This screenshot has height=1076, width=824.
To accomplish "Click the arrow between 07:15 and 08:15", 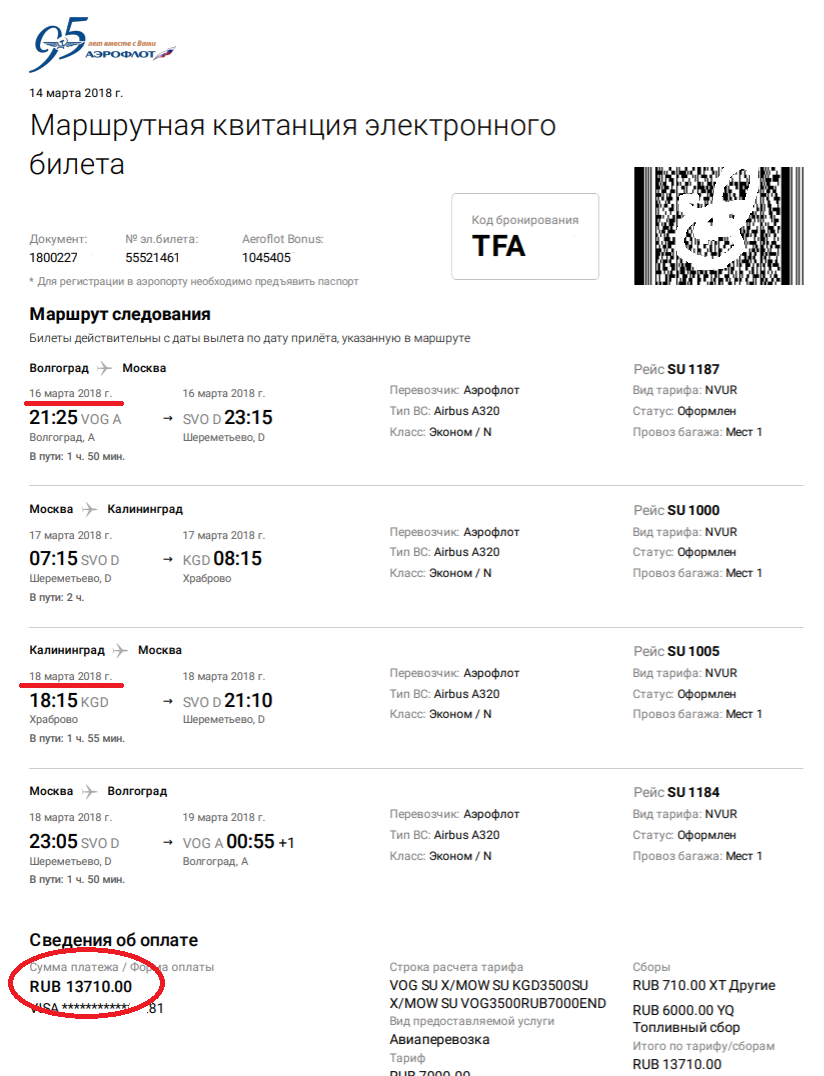I will click(167, 559).
